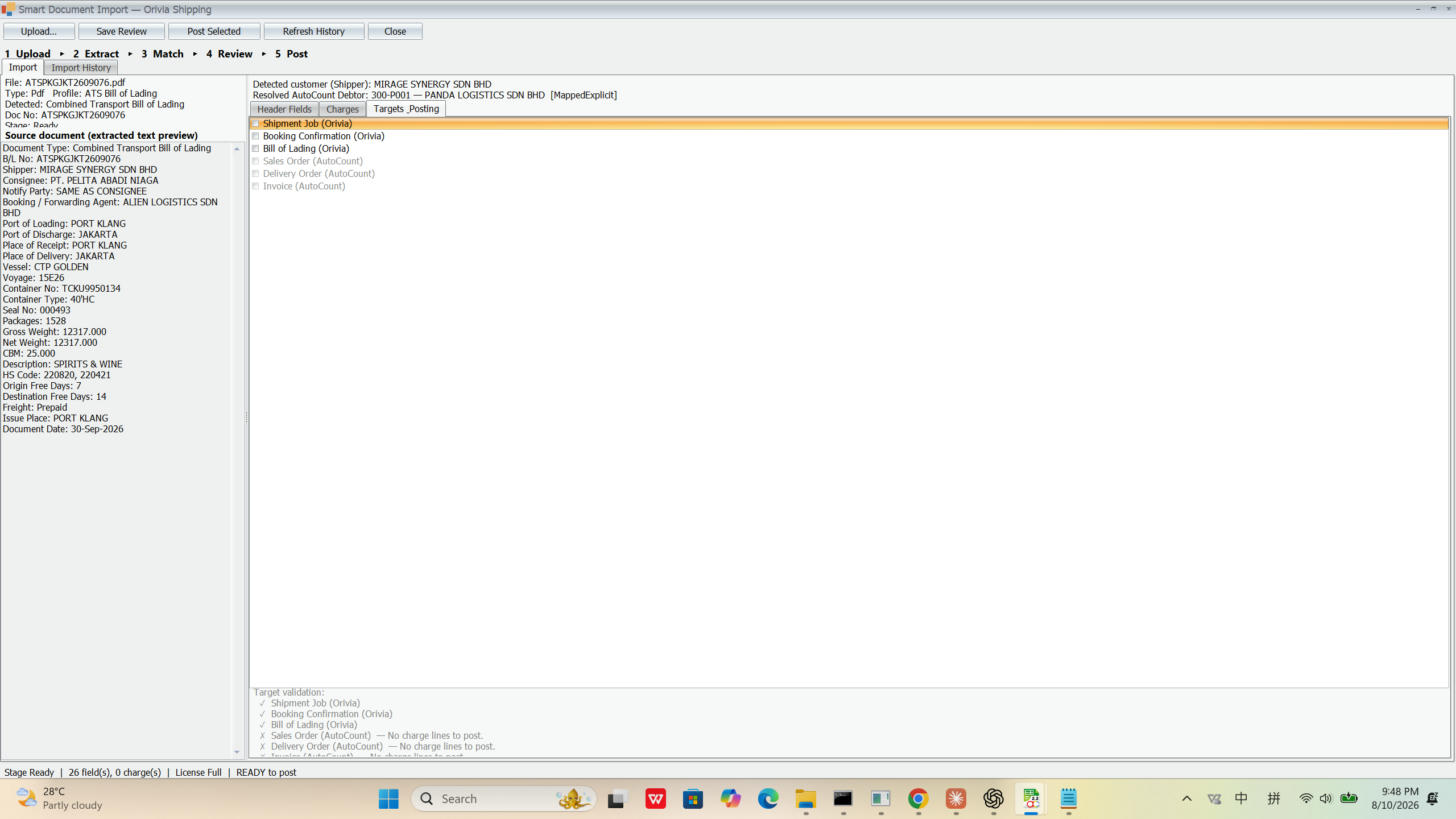Tick the Delivery Order (AutoCount) checkbox
The width and height of the screenshot is (1456, 819).
[256, 174]
